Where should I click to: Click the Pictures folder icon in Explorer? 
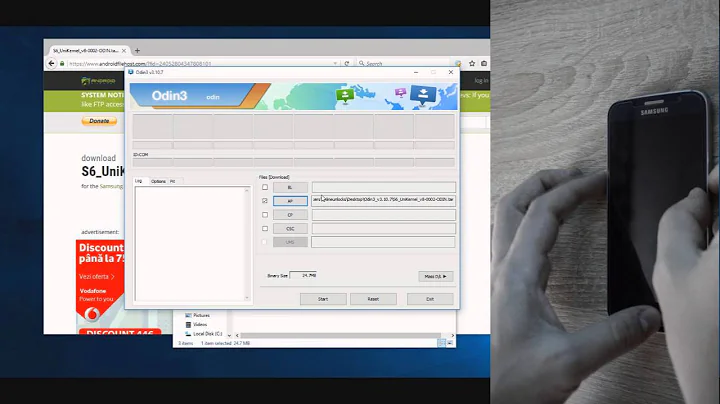[x=188, y=315]
